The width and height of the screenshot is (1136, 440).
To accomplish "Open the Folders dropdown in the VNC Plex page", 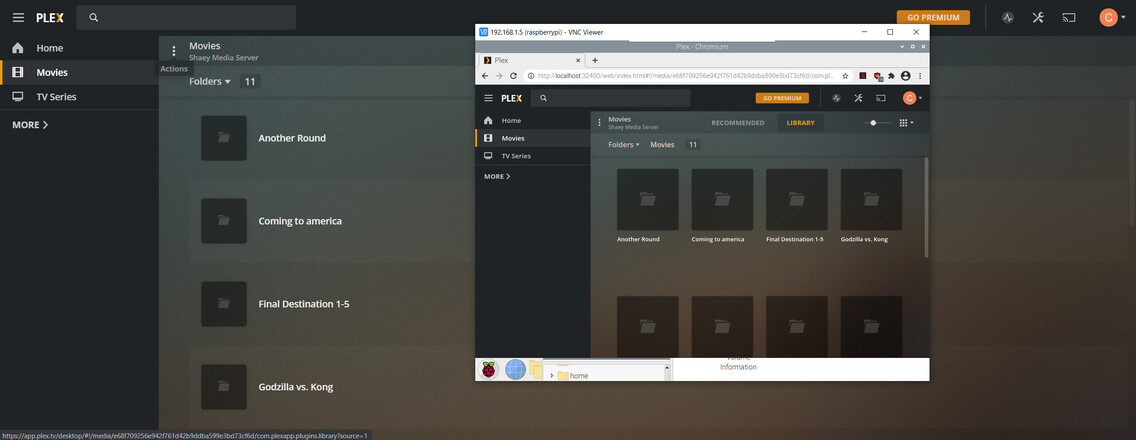I will [624, 145].
